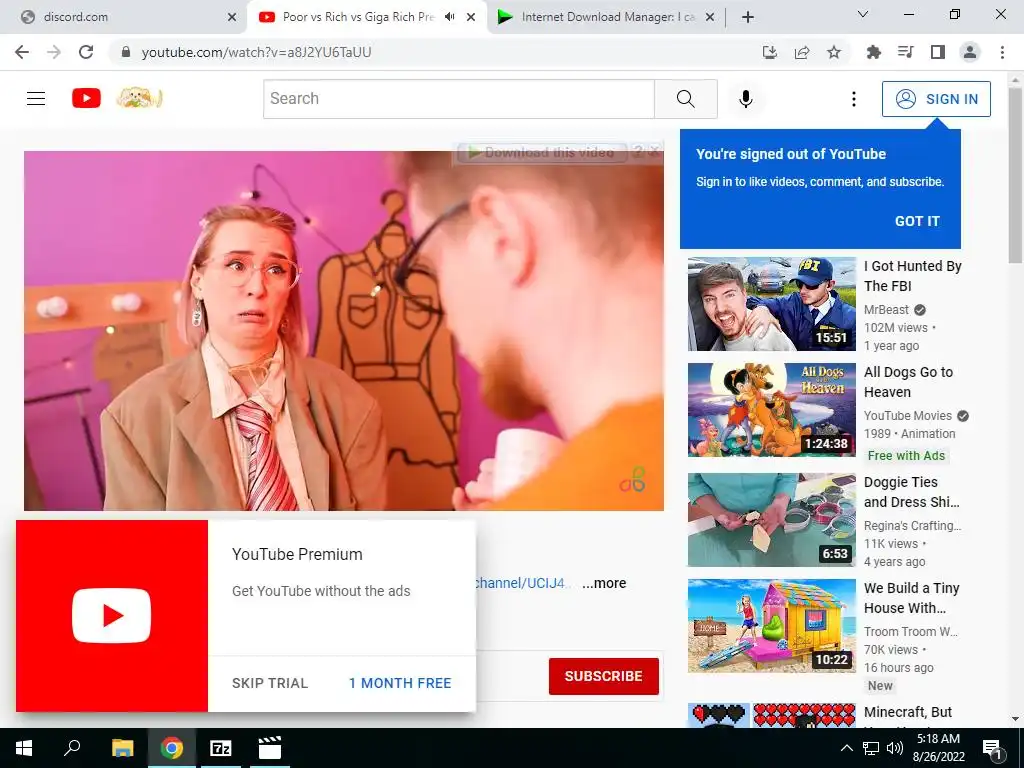Open We Build a Tiny House thumbnail

(771, 626)
